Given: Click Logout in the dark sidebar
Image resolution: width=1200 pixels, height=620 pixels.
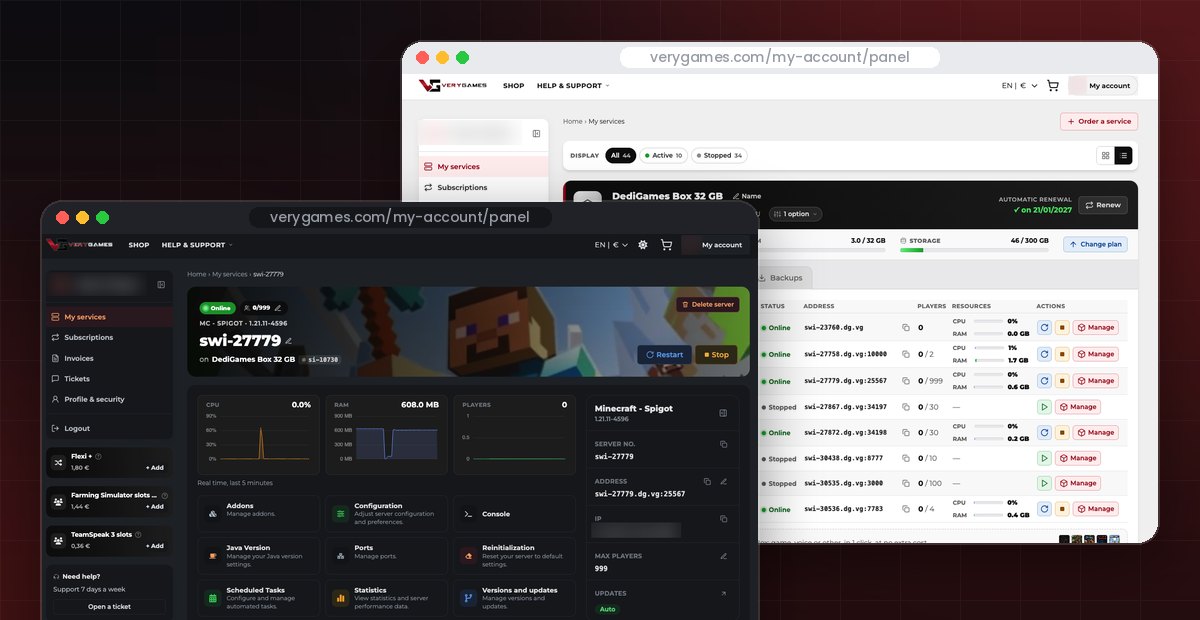Looking at the screenshot, I should (x=109, y=428).
